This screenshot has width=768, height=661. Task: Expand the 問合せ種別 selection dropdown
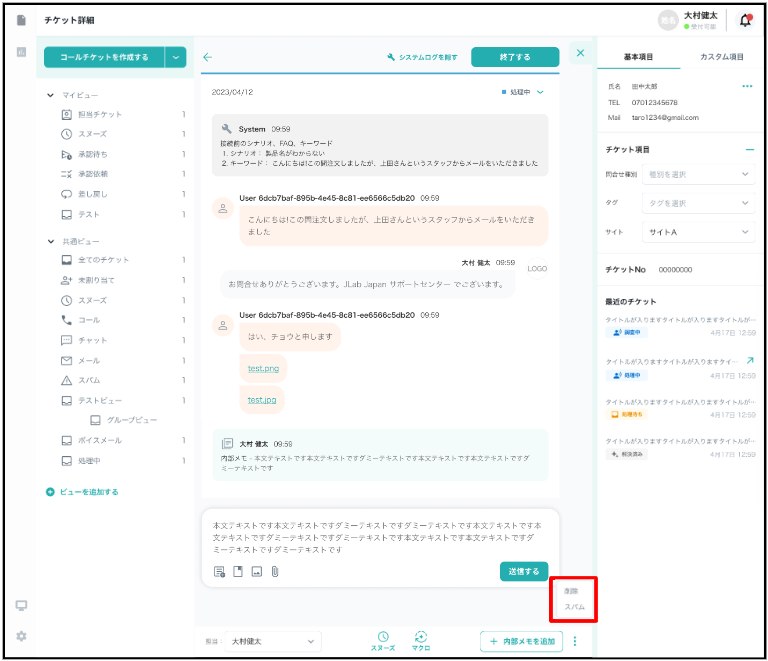(x=698, y=174)
